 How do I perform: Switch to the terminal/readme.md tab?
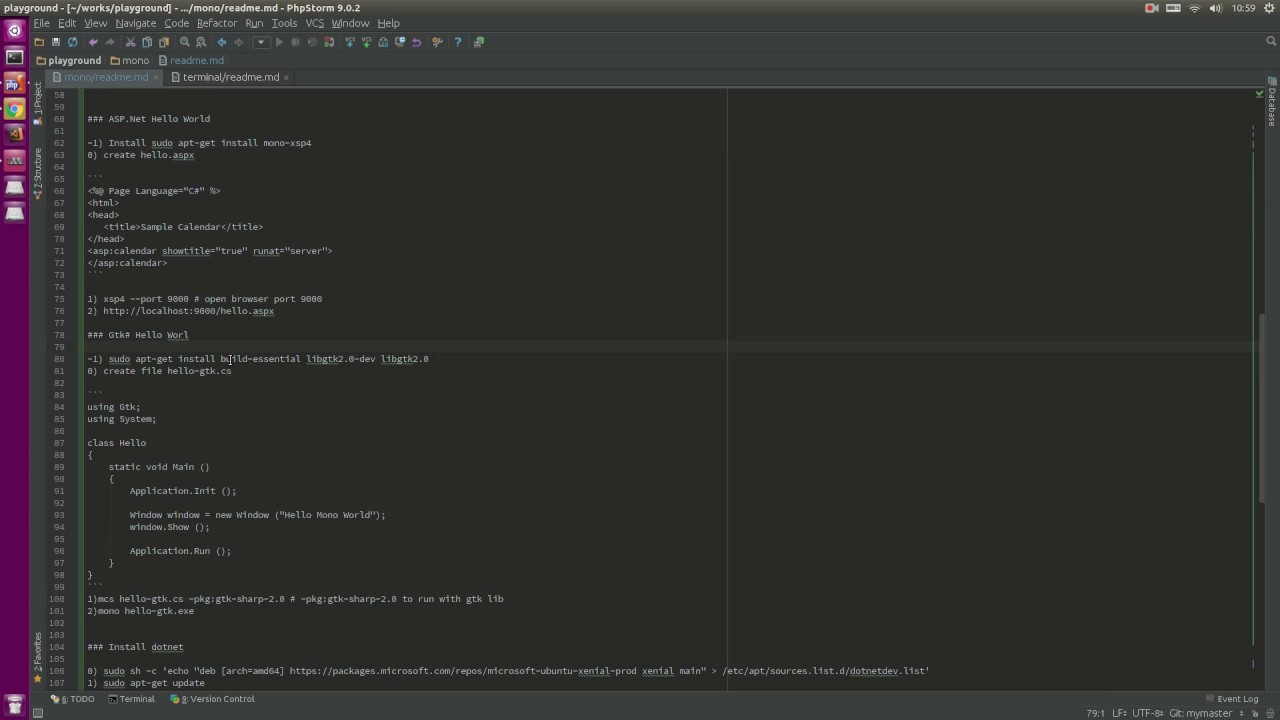pyautogui.click(x=231, y=77)
